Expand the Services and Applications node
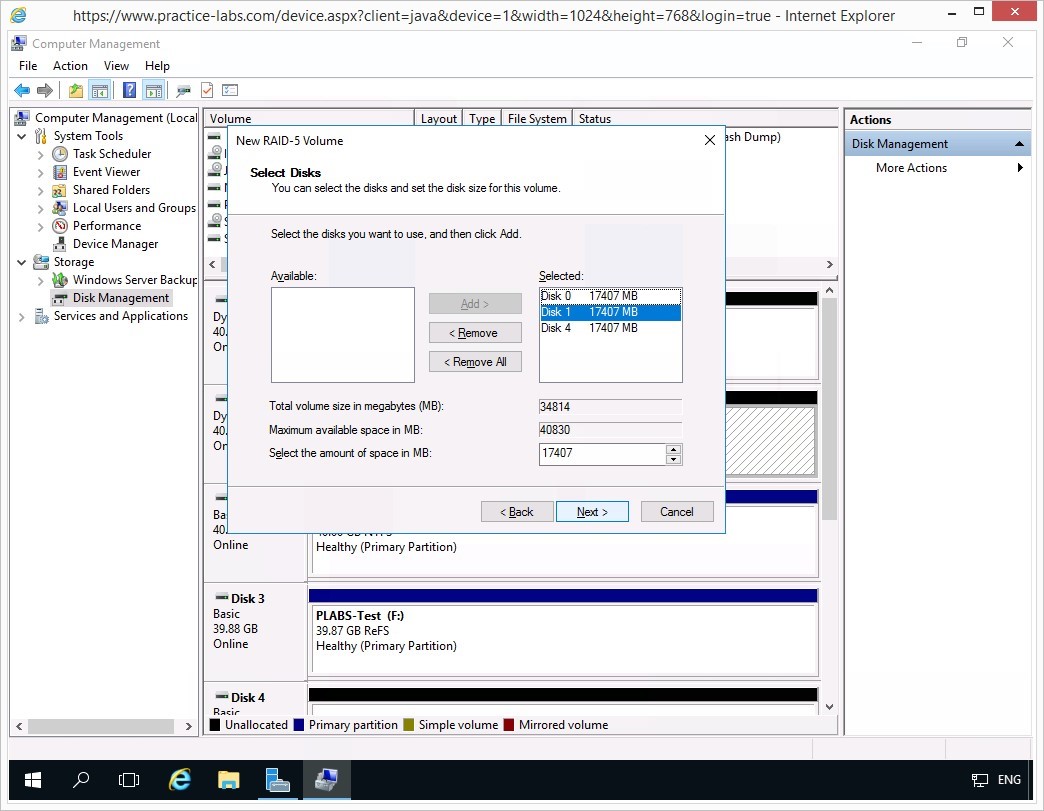This screenshot has height=811, width=1044. tap(22, 316)
